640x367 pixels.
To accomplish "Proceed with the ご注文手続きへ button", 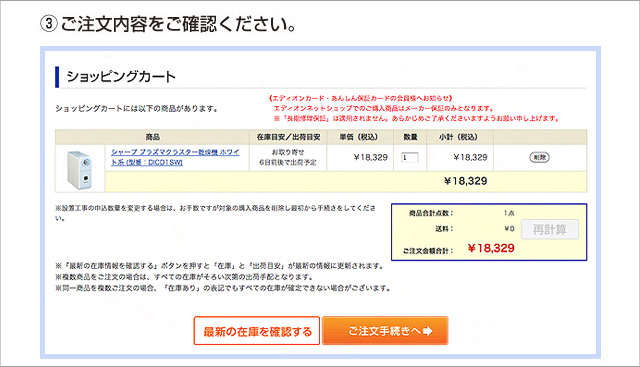I will (x=385, y=331).
